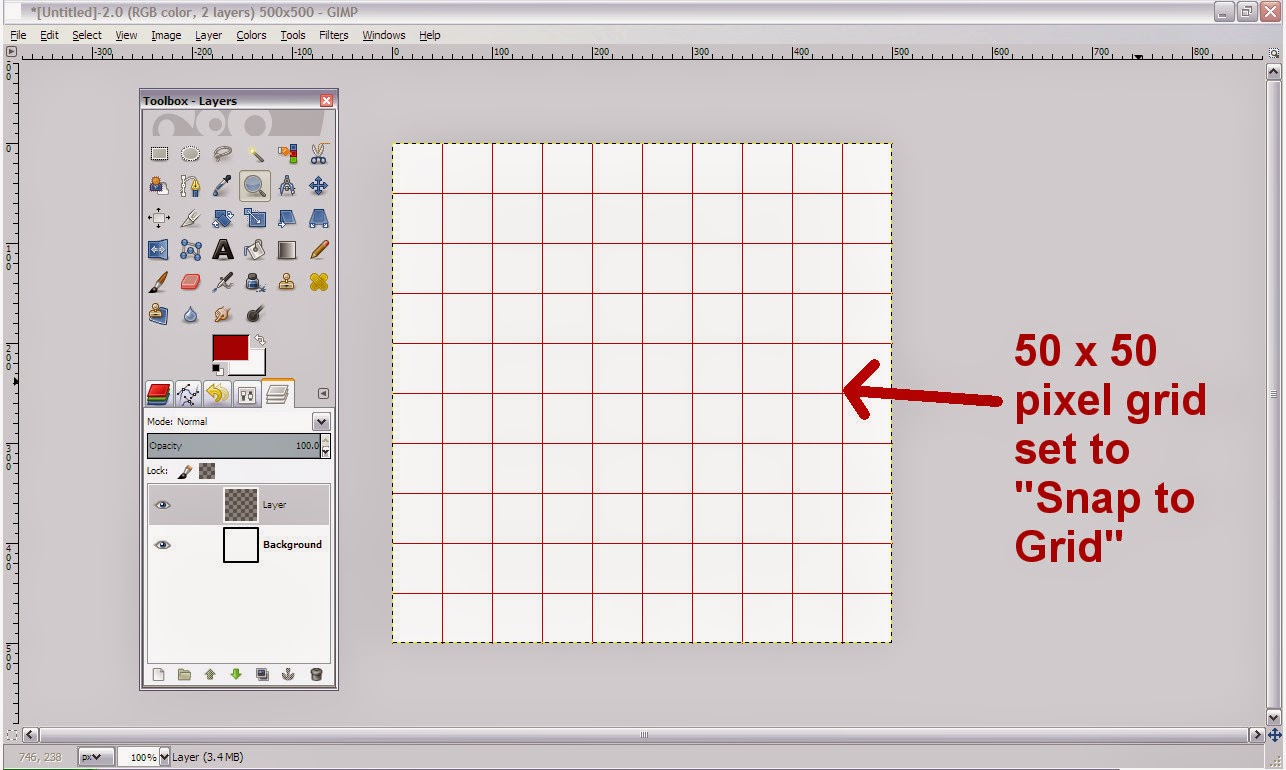Select the Blur/Sharpen droplet tool
This screenshot has width=1286, height=770.
pos(190,314)
